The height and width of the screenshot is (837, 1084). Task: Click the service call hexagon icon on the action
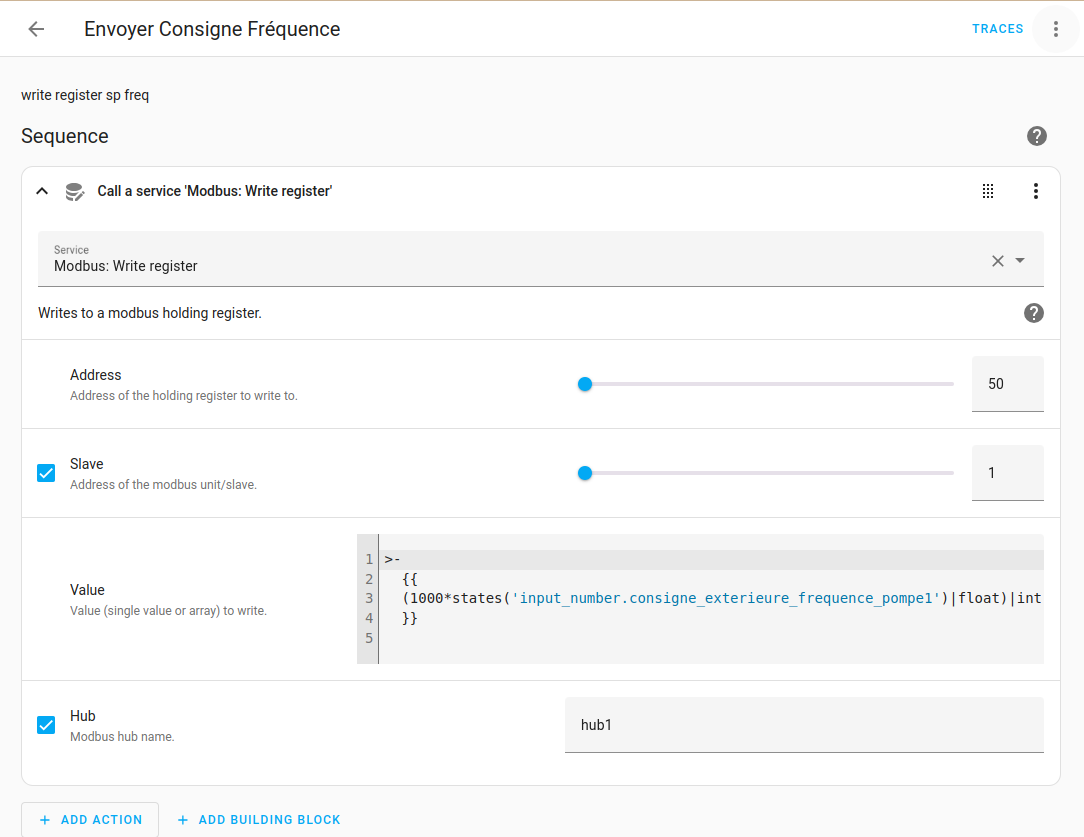[x=74, y=191]
